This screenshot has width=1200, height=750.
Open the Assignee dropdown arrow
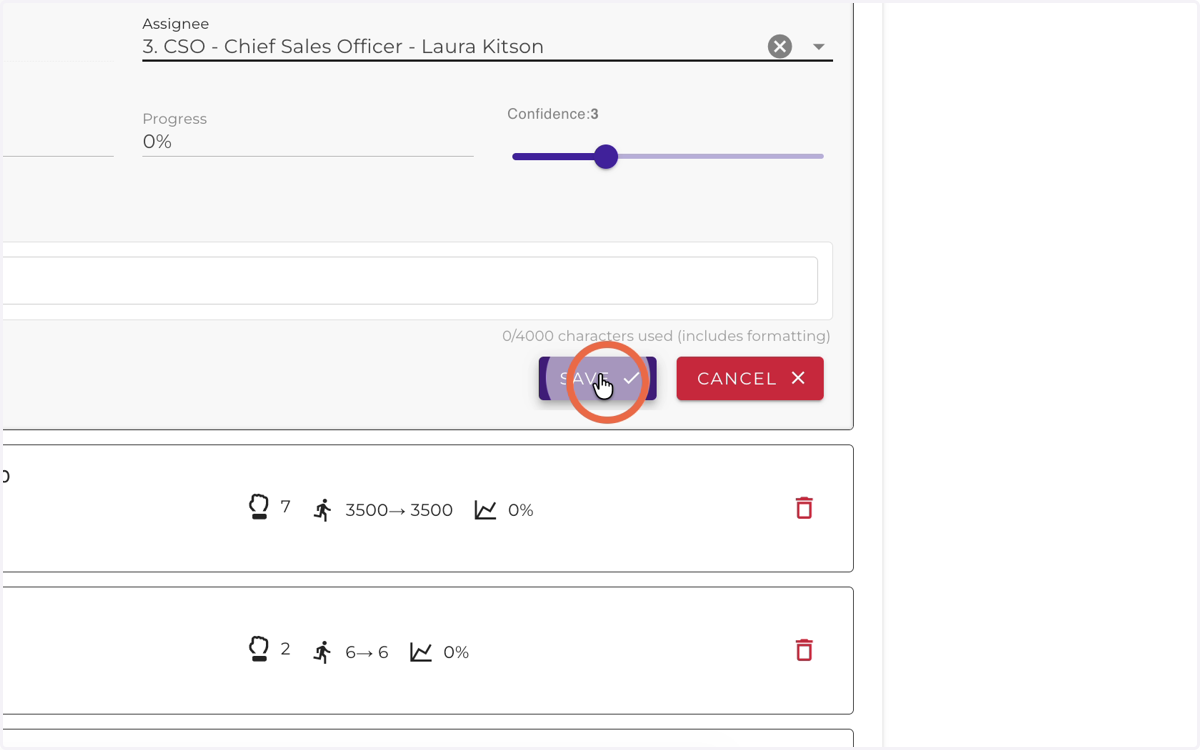click(819, 47)
